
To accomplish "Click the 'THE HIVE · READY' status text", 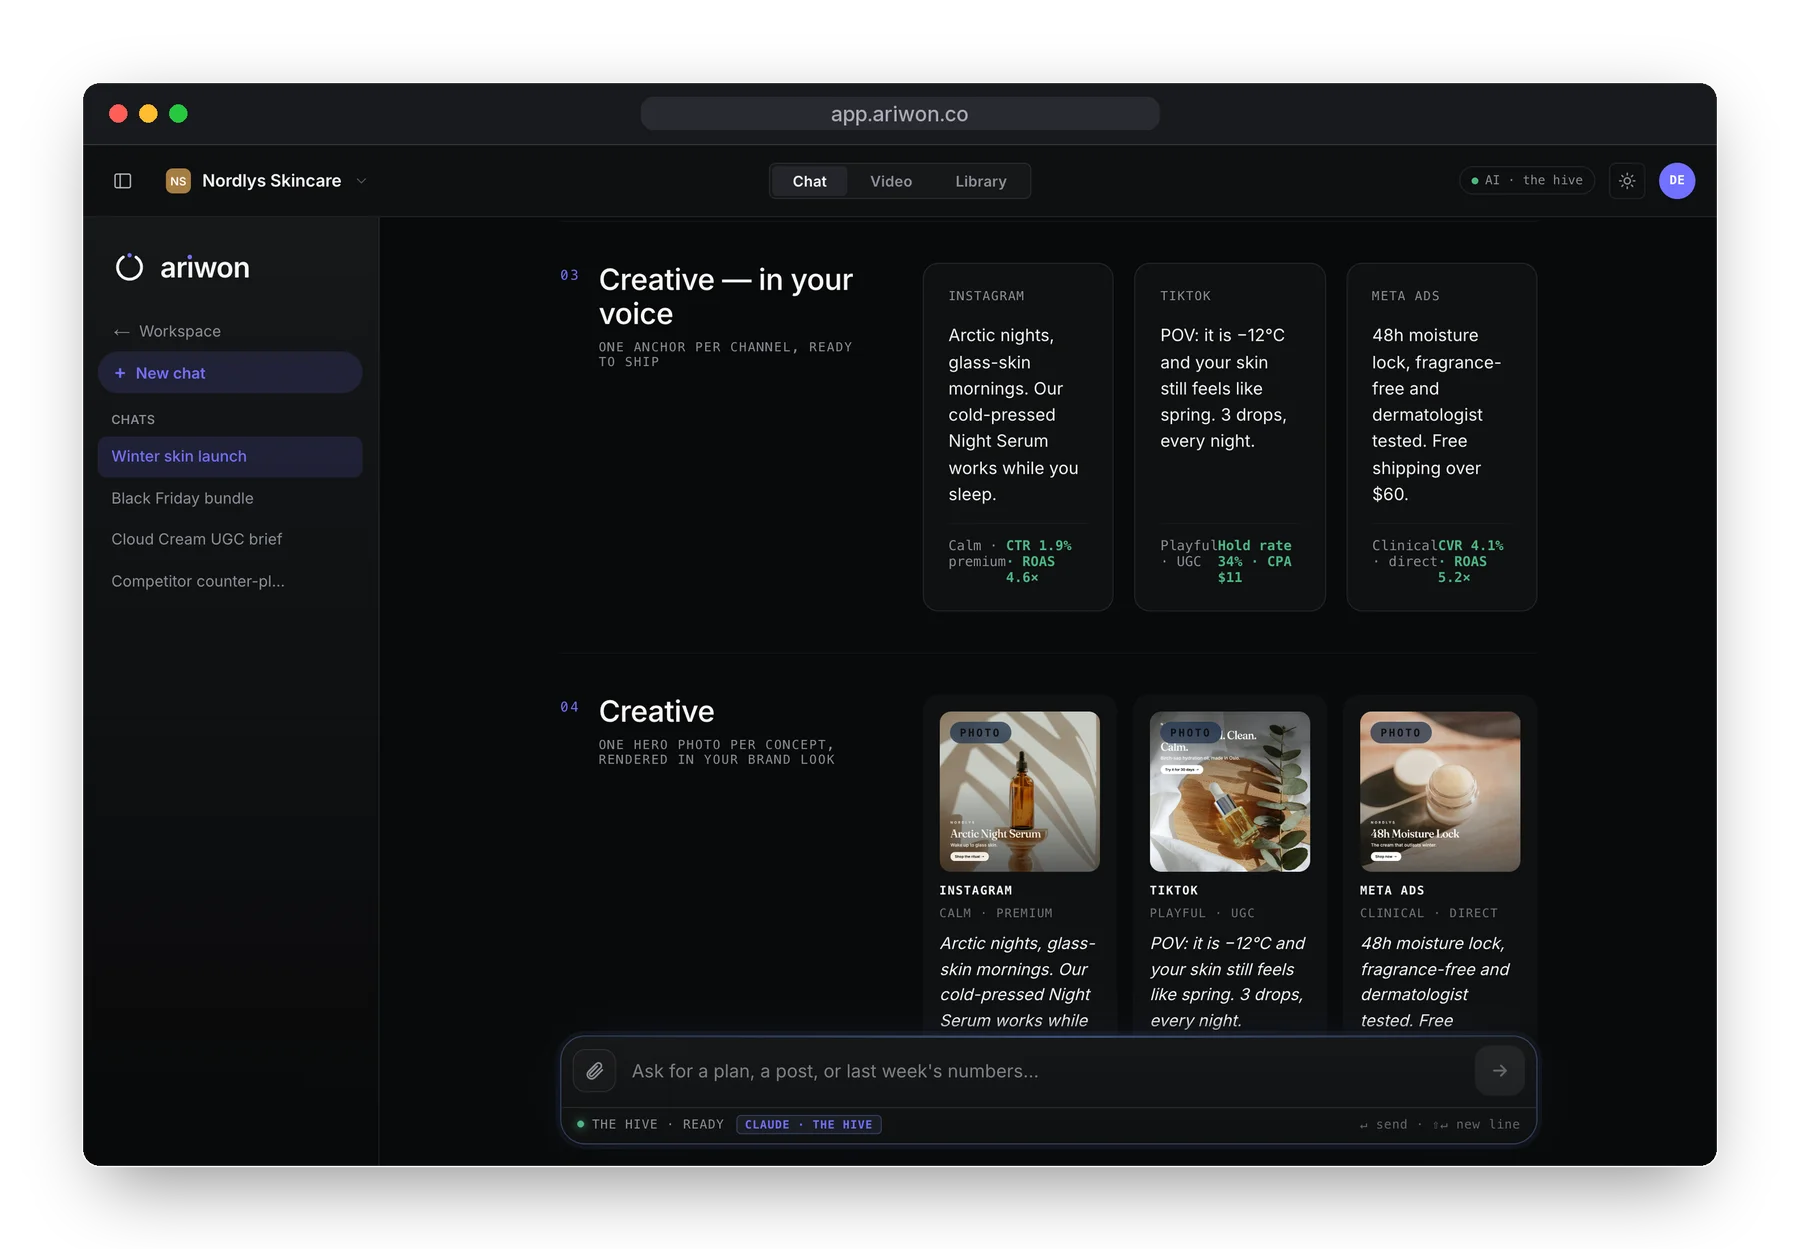I will [657, 1124].
